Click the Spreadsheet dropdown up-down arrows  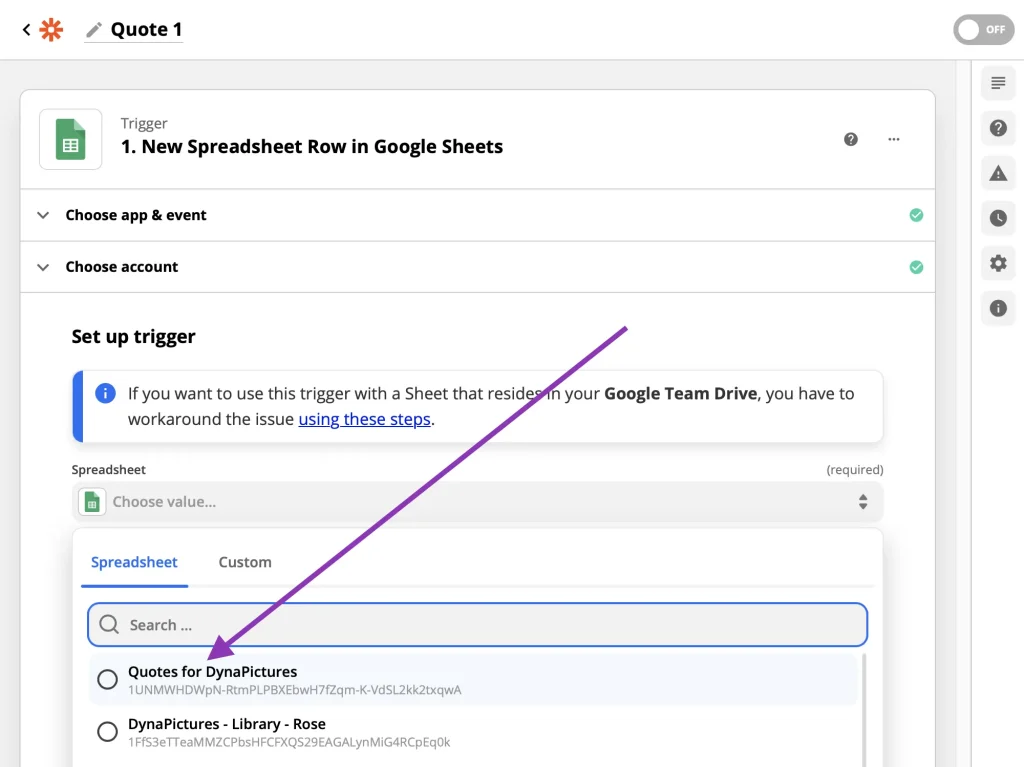click(x=863, y=502)
